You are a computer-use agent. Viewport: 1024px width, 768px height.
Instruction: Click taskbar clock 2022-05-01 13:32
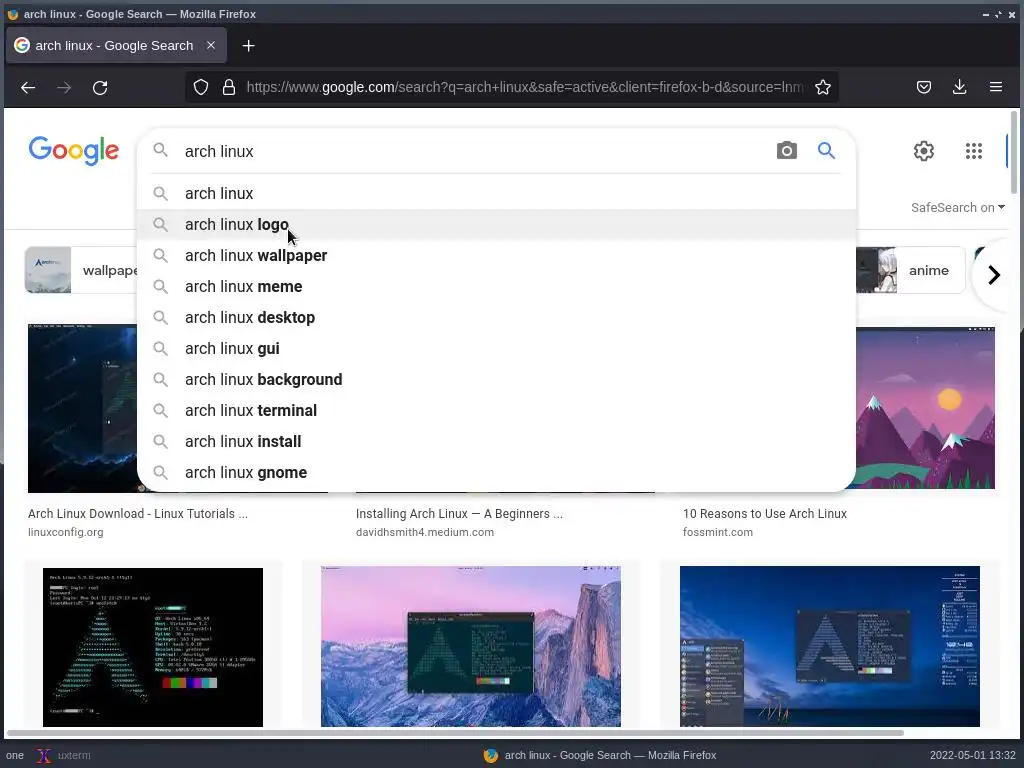tap(972, 756)
